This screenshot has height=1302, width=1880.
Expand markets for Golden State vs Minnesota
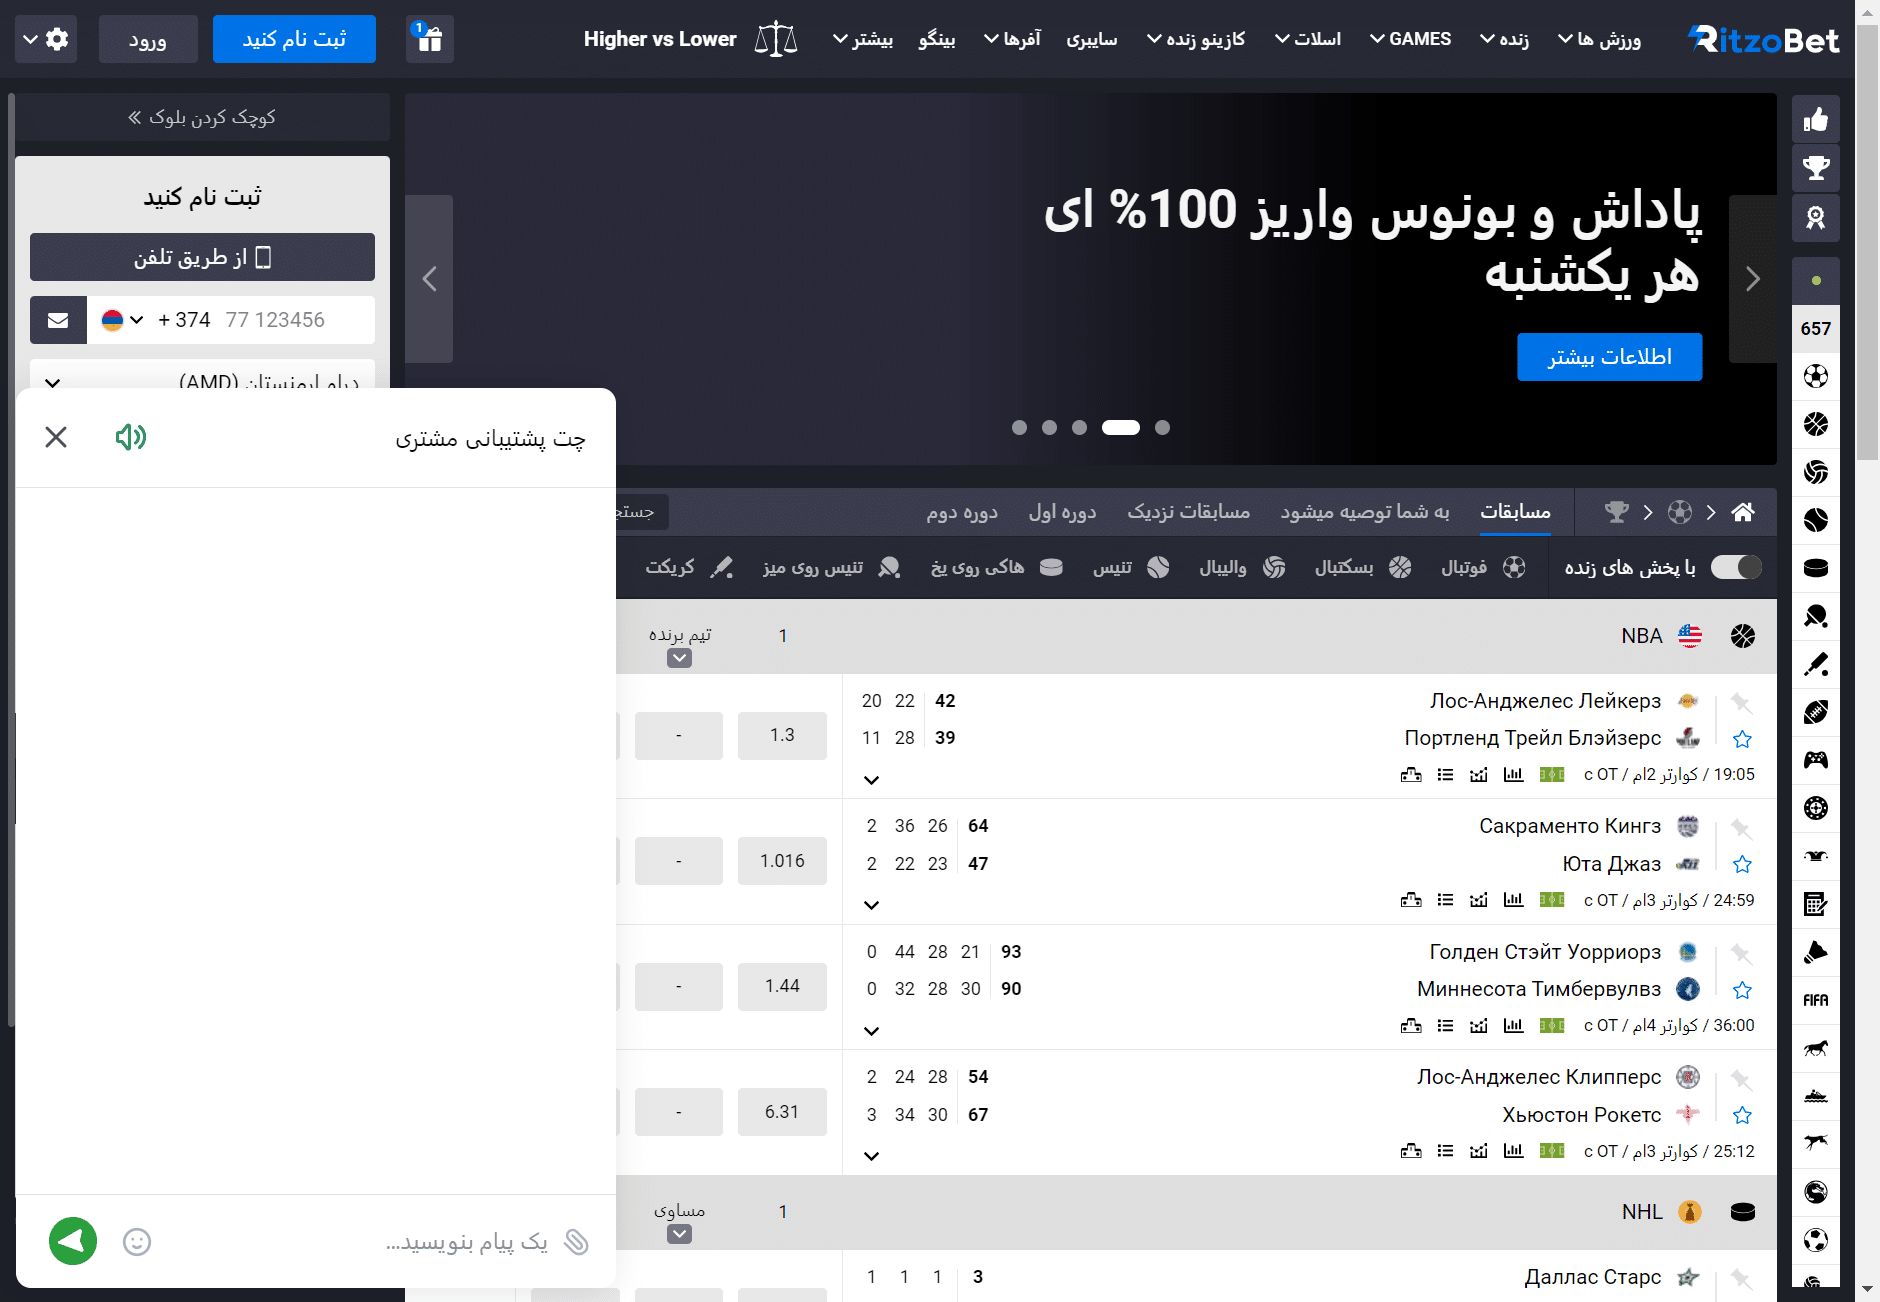pos(871,1031)
